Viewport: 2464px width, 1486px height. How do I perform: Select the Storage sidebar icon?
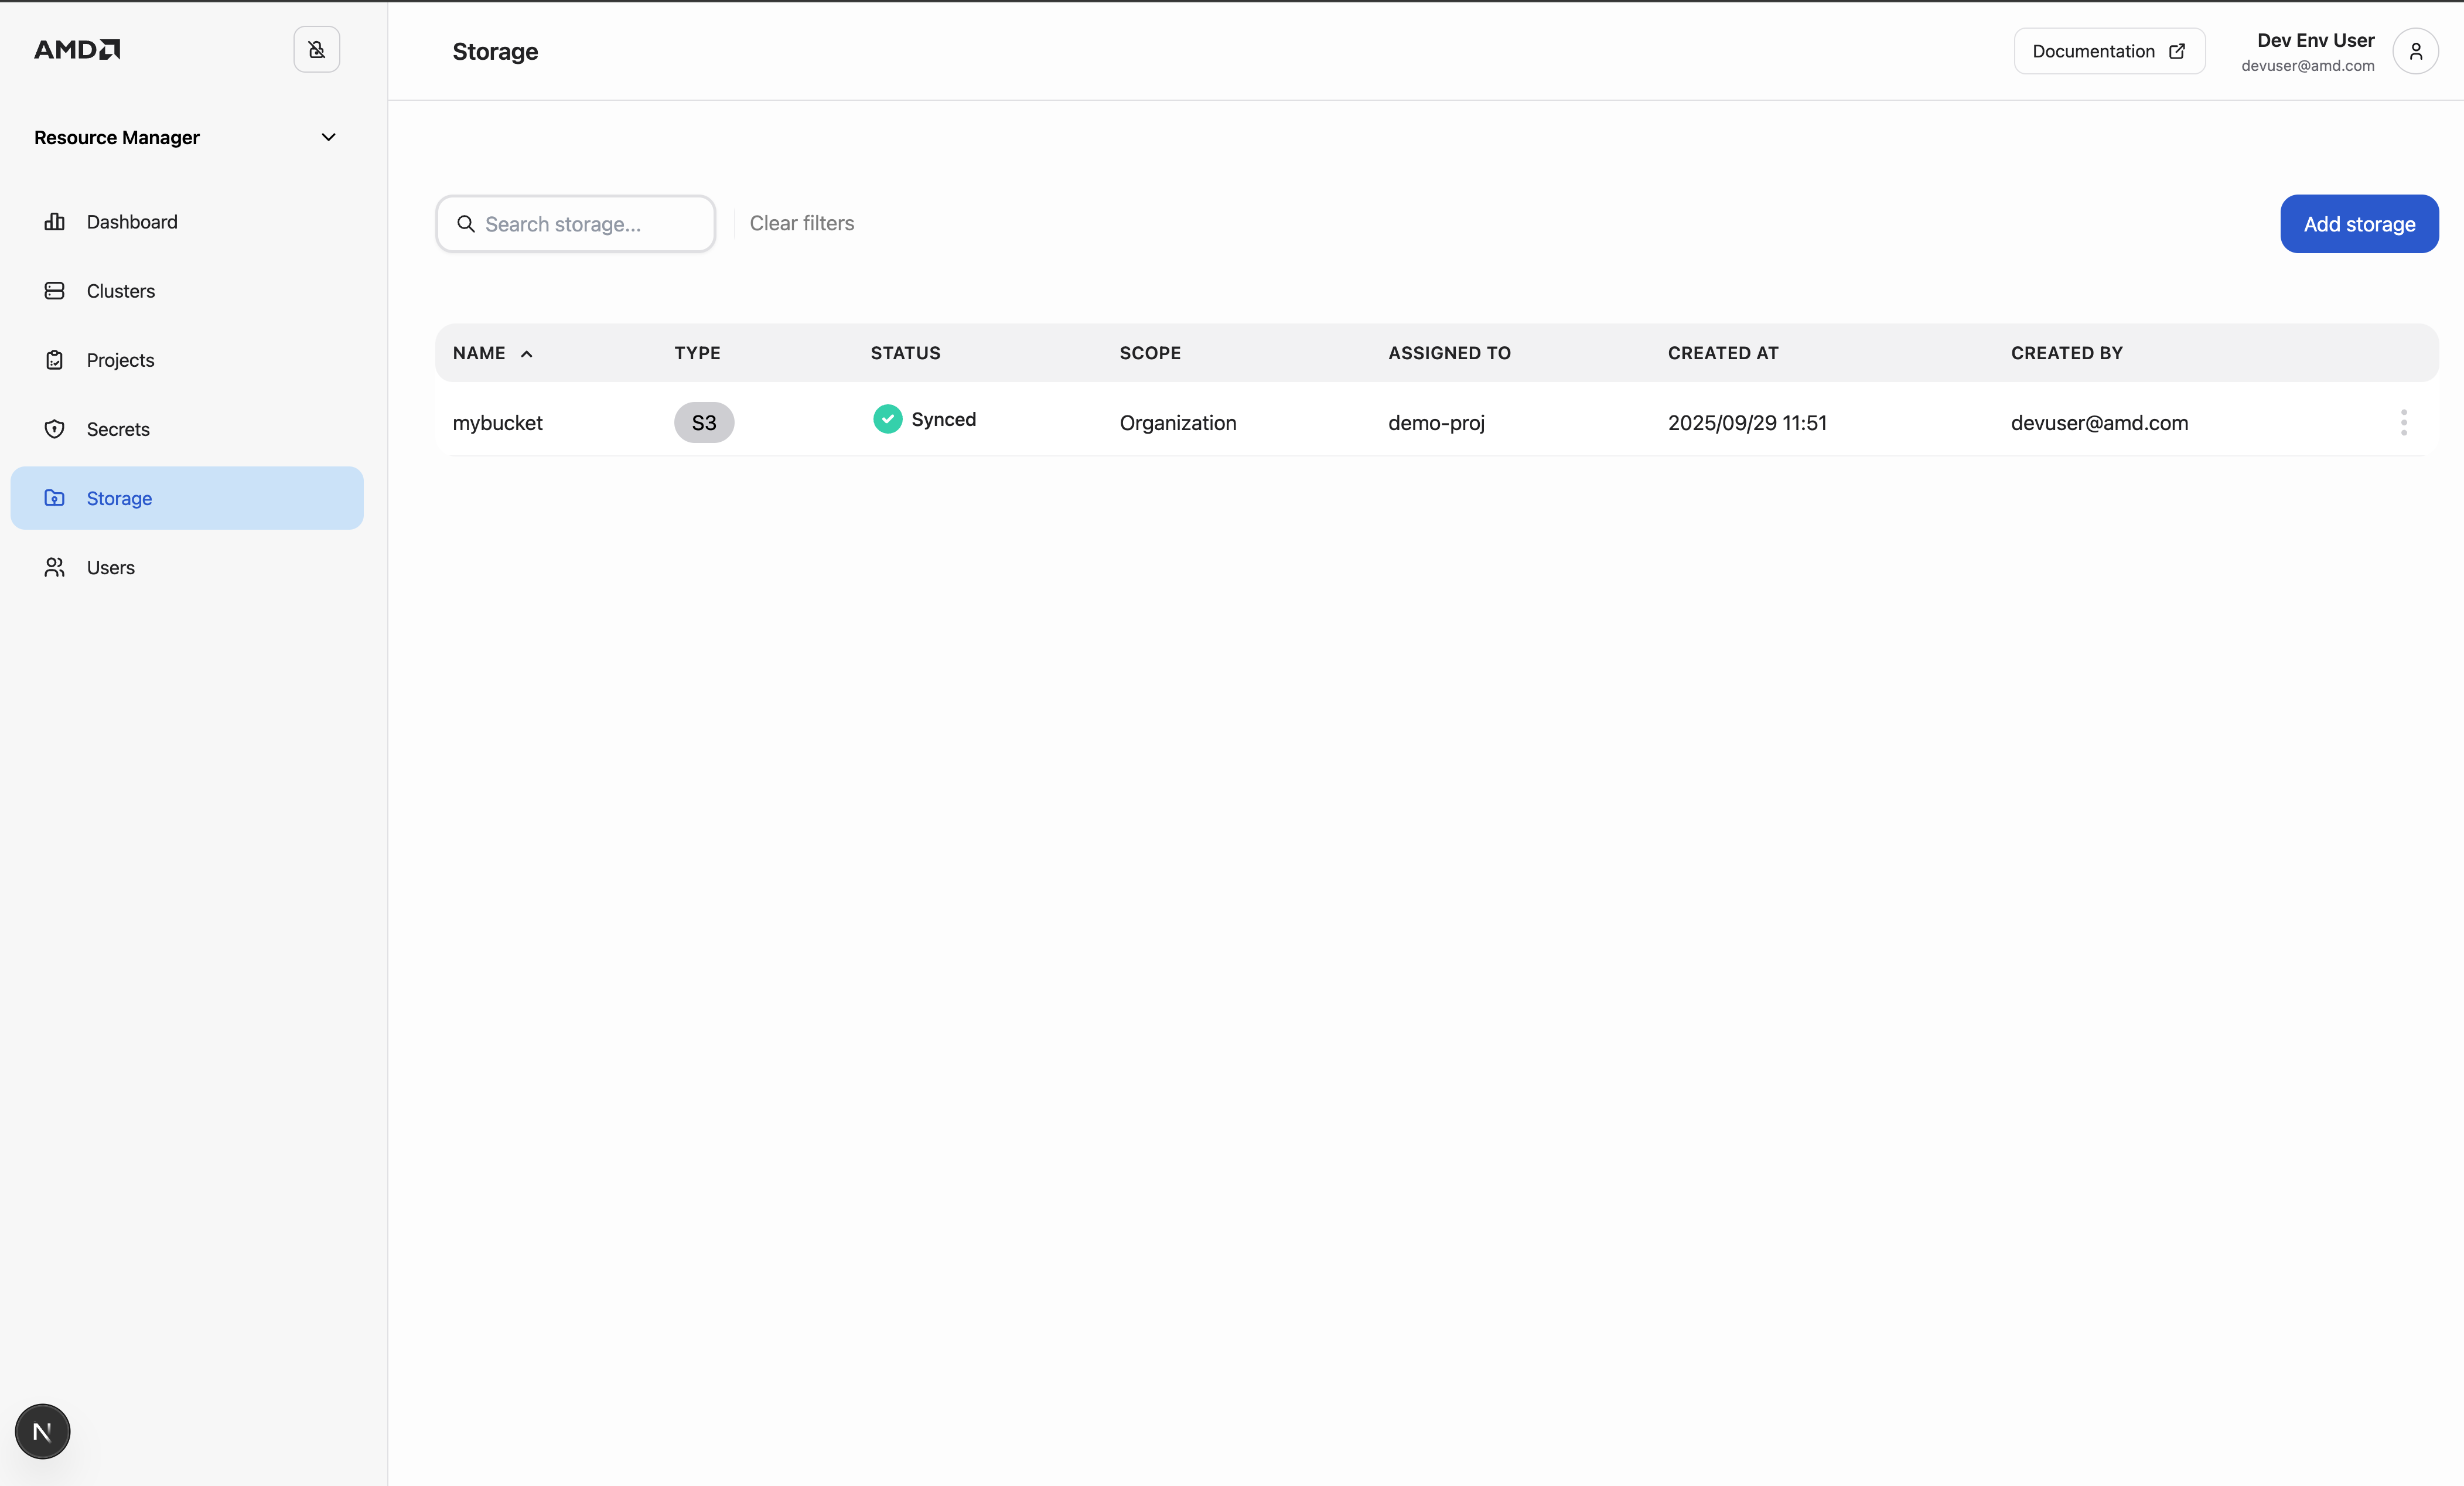(55, 498)
